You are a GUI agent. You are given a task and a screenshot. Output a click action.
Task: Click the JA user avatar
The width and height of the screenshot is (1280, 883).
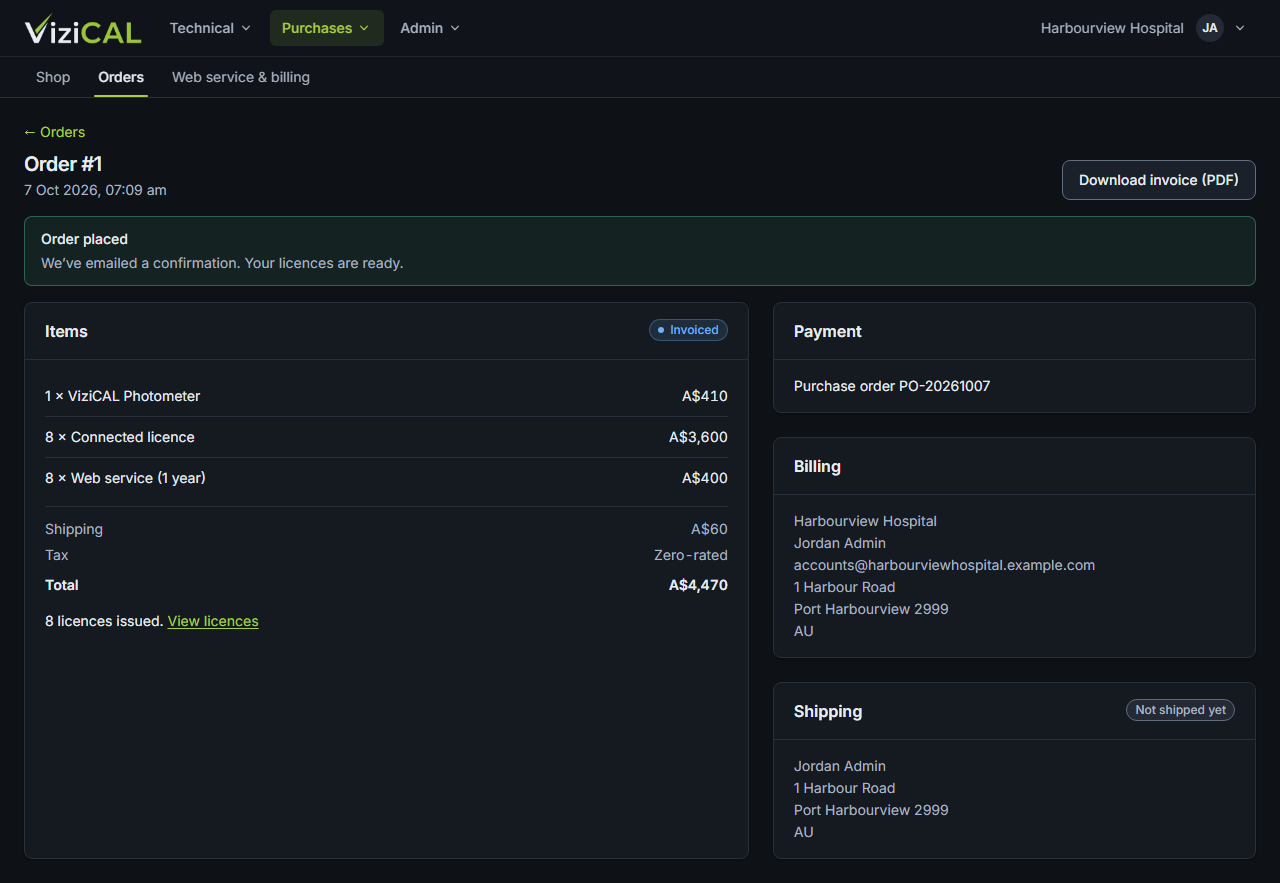(x=1210, y=28)
